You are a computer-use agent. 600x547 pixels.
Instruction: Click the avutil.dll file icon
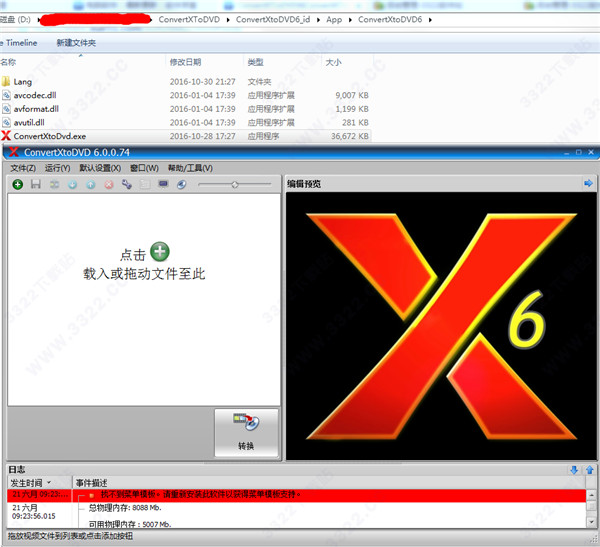coord(6,122)
